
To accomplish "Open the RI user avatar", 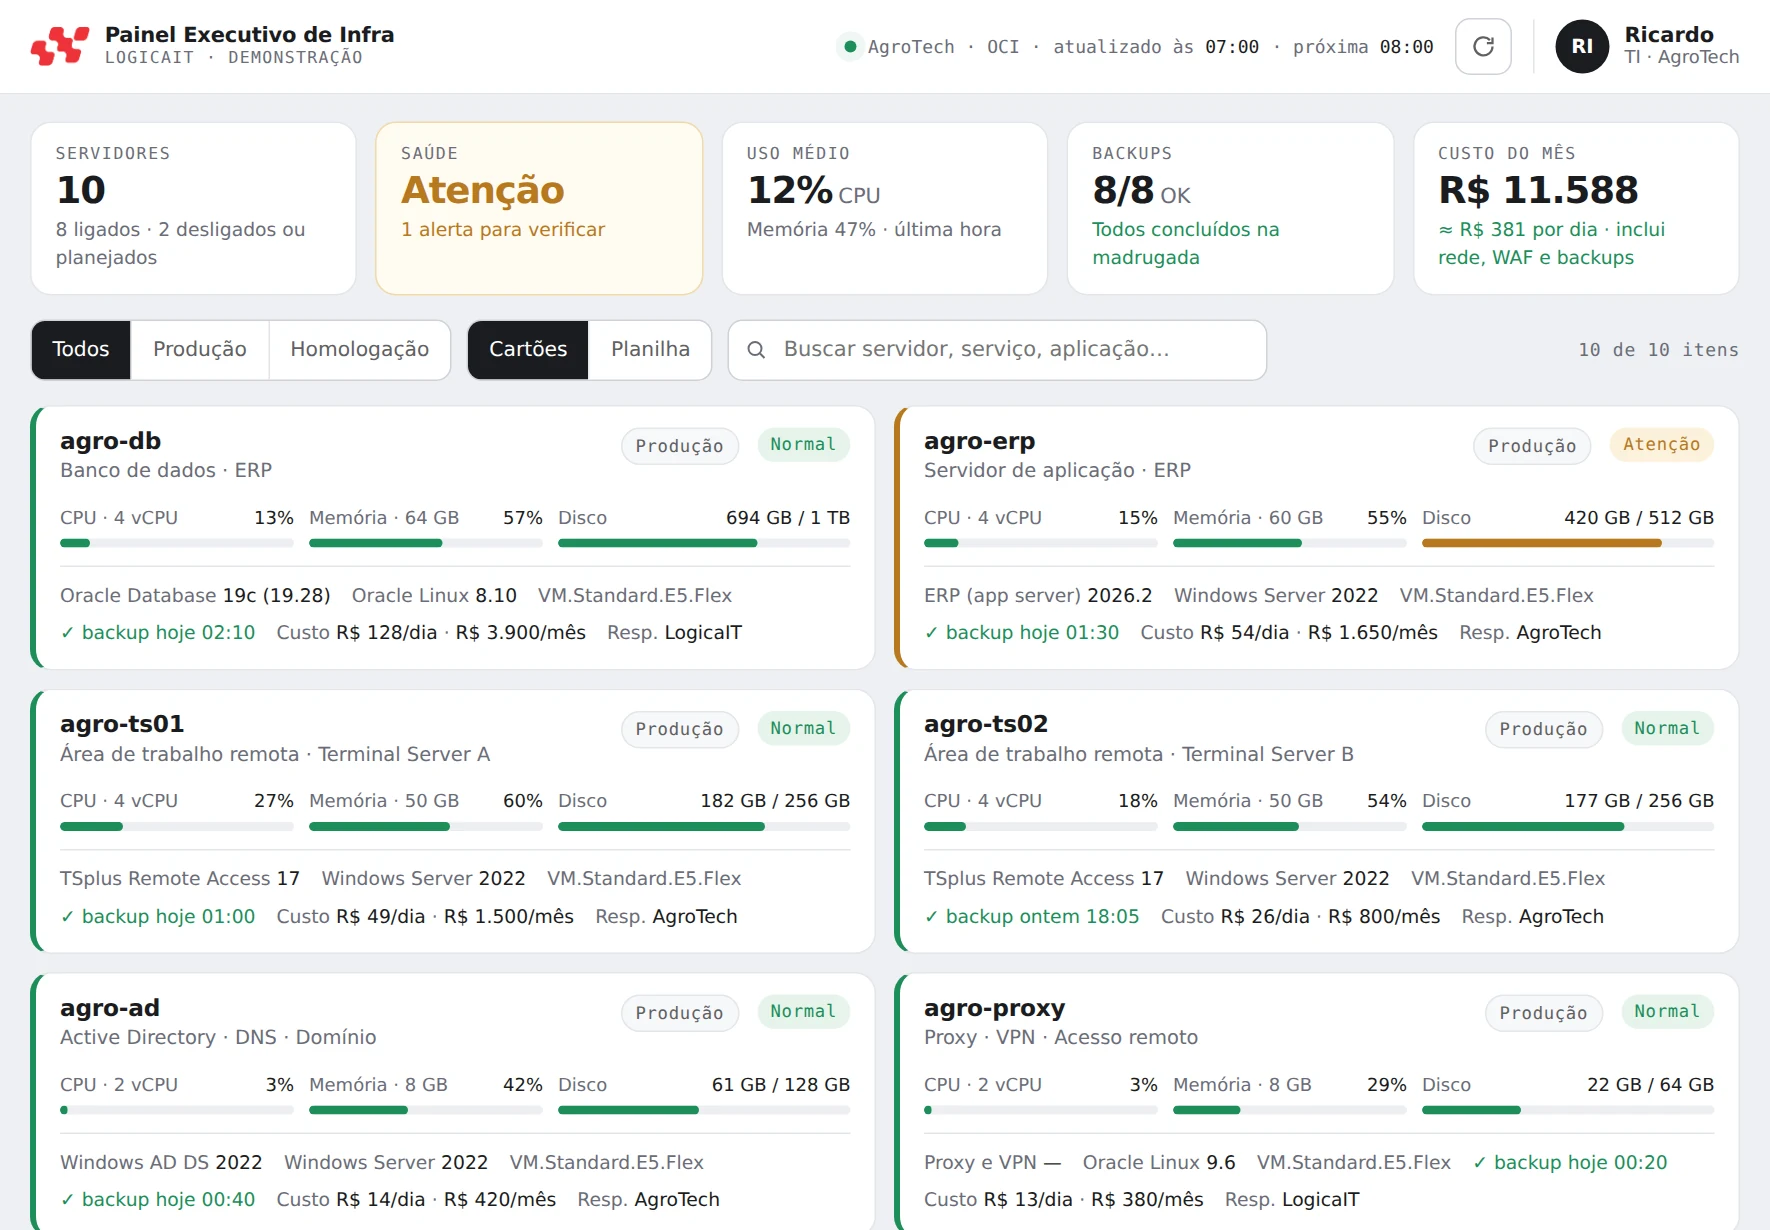I will [1582, 46].
